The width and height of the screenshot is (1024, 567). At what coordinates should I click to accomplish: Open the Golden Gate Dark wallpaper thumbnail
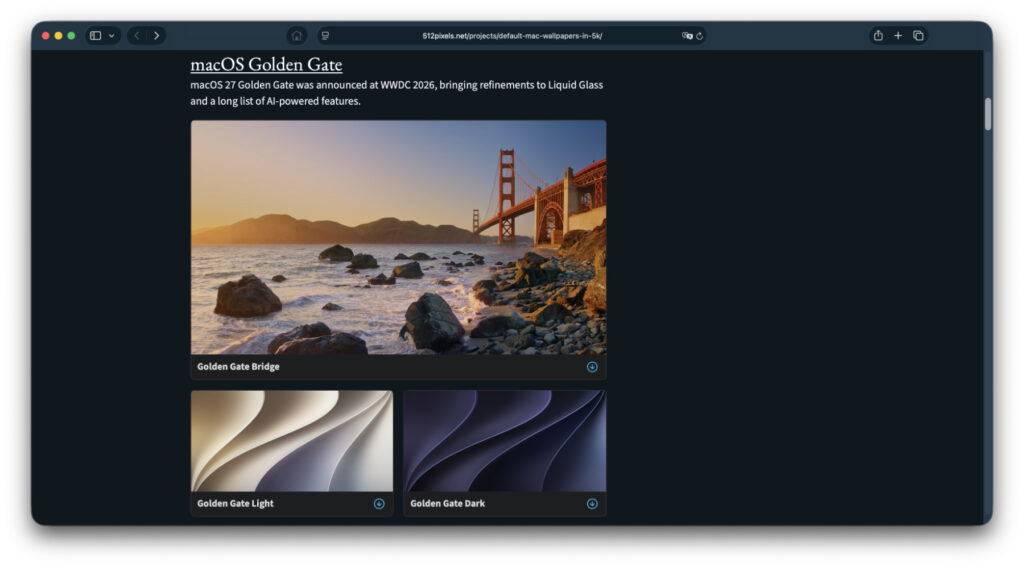(505, 441)
